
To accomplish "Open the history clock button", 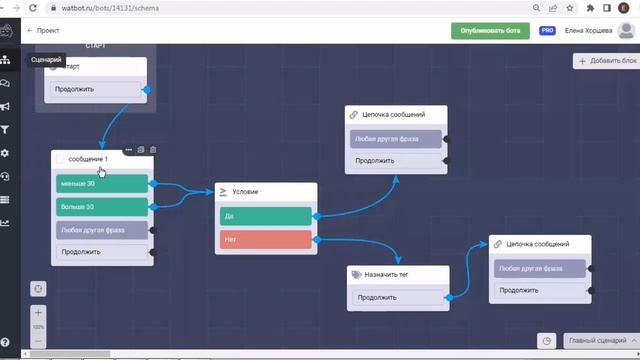I will click(547, 341).
